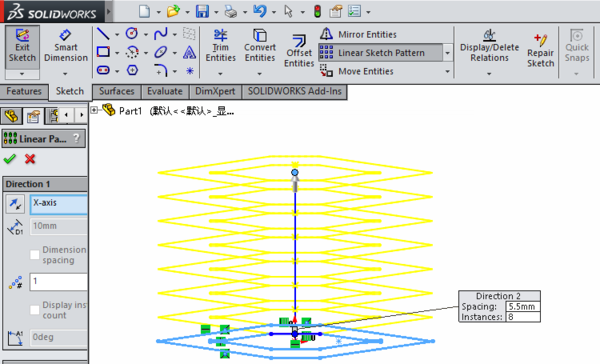This screenshot has height=364, width=600.
Task: Click the panel tabs right arrow
Action: point(81,115)
